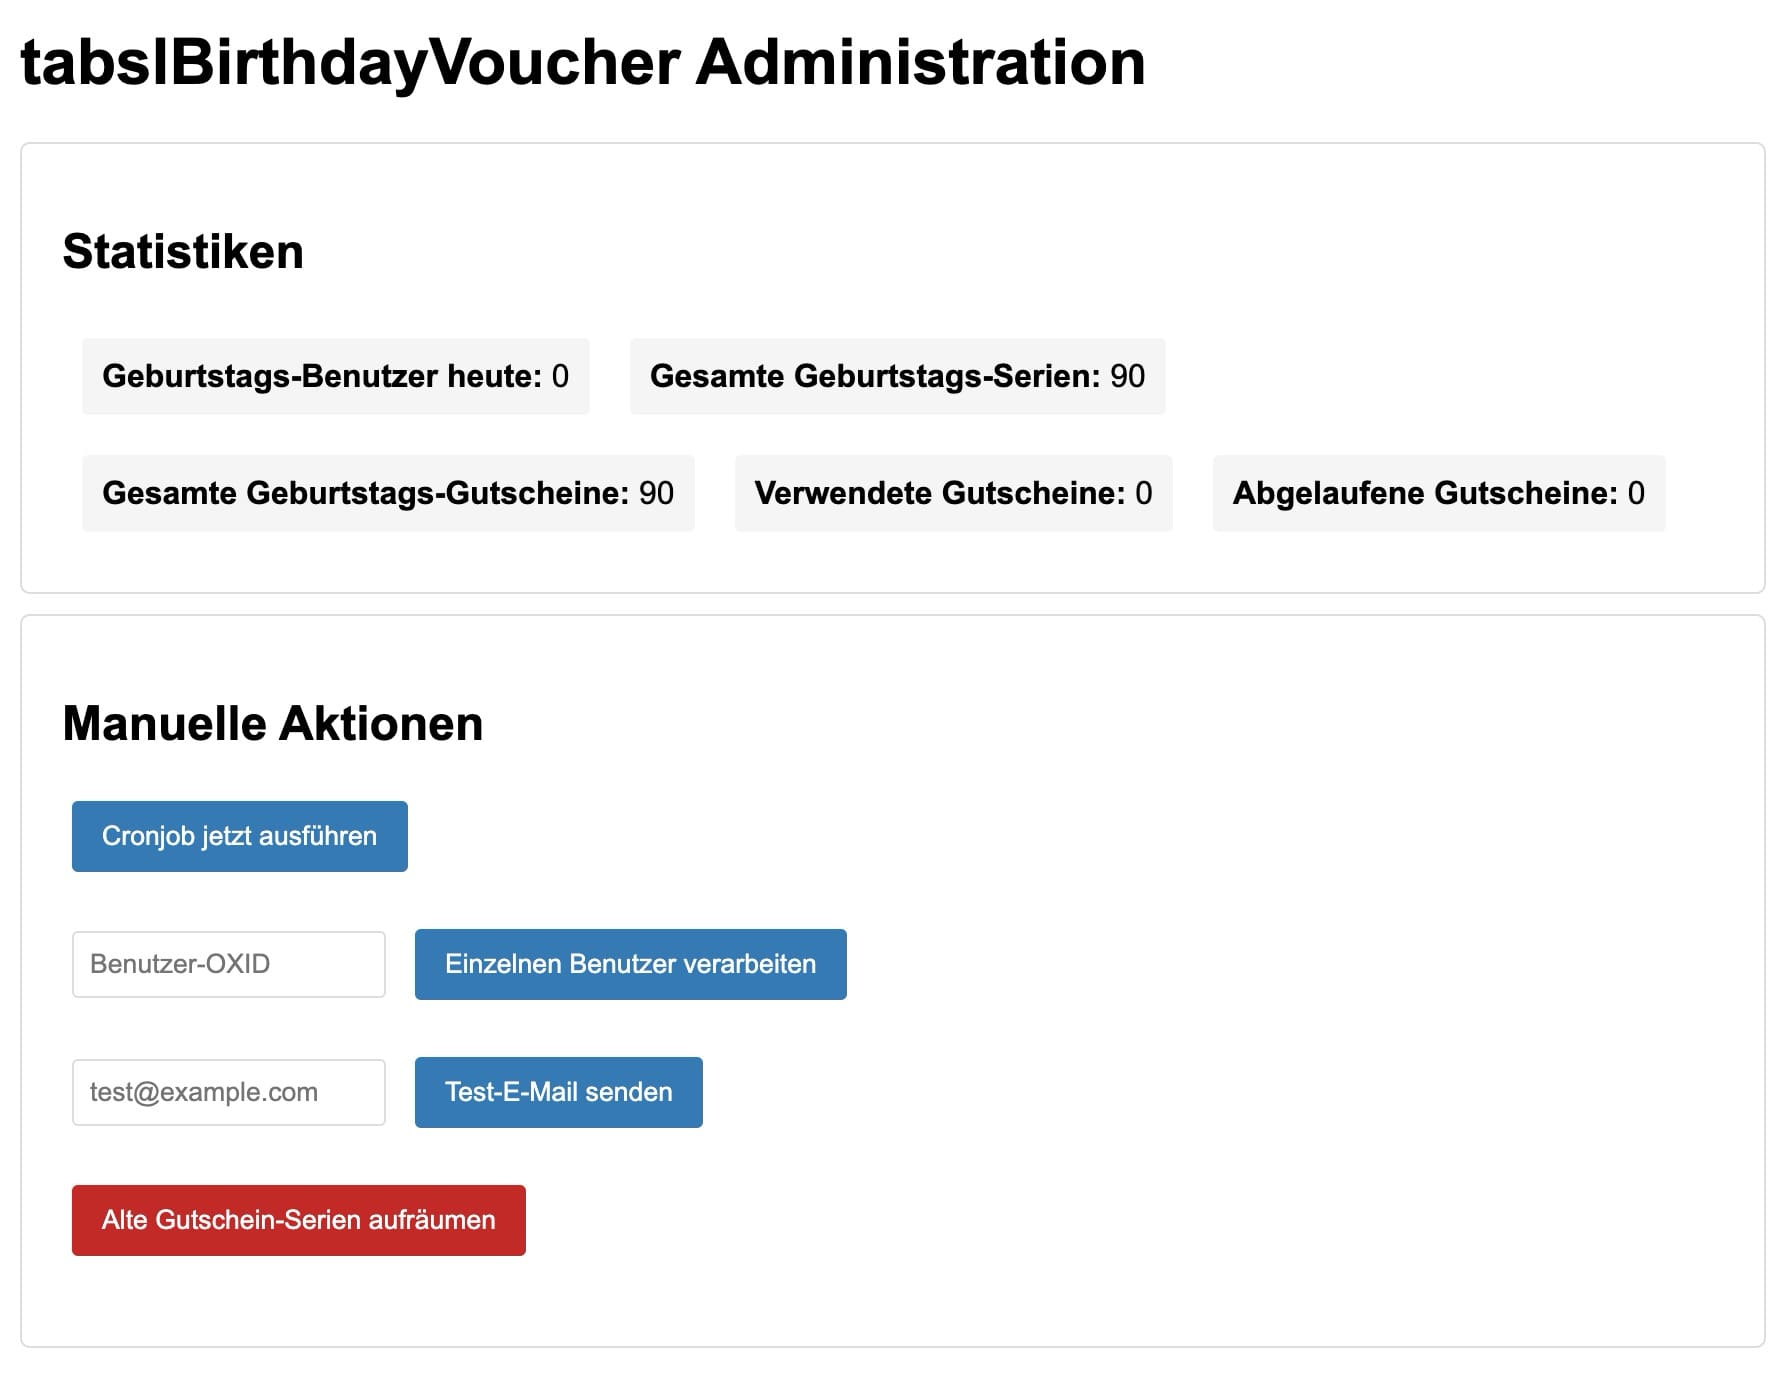Image resolution: width=1790 pixels, height=1394 pixels.
Task: Click the Manuelle Aktionen section heading
Action: pos(272,723)
